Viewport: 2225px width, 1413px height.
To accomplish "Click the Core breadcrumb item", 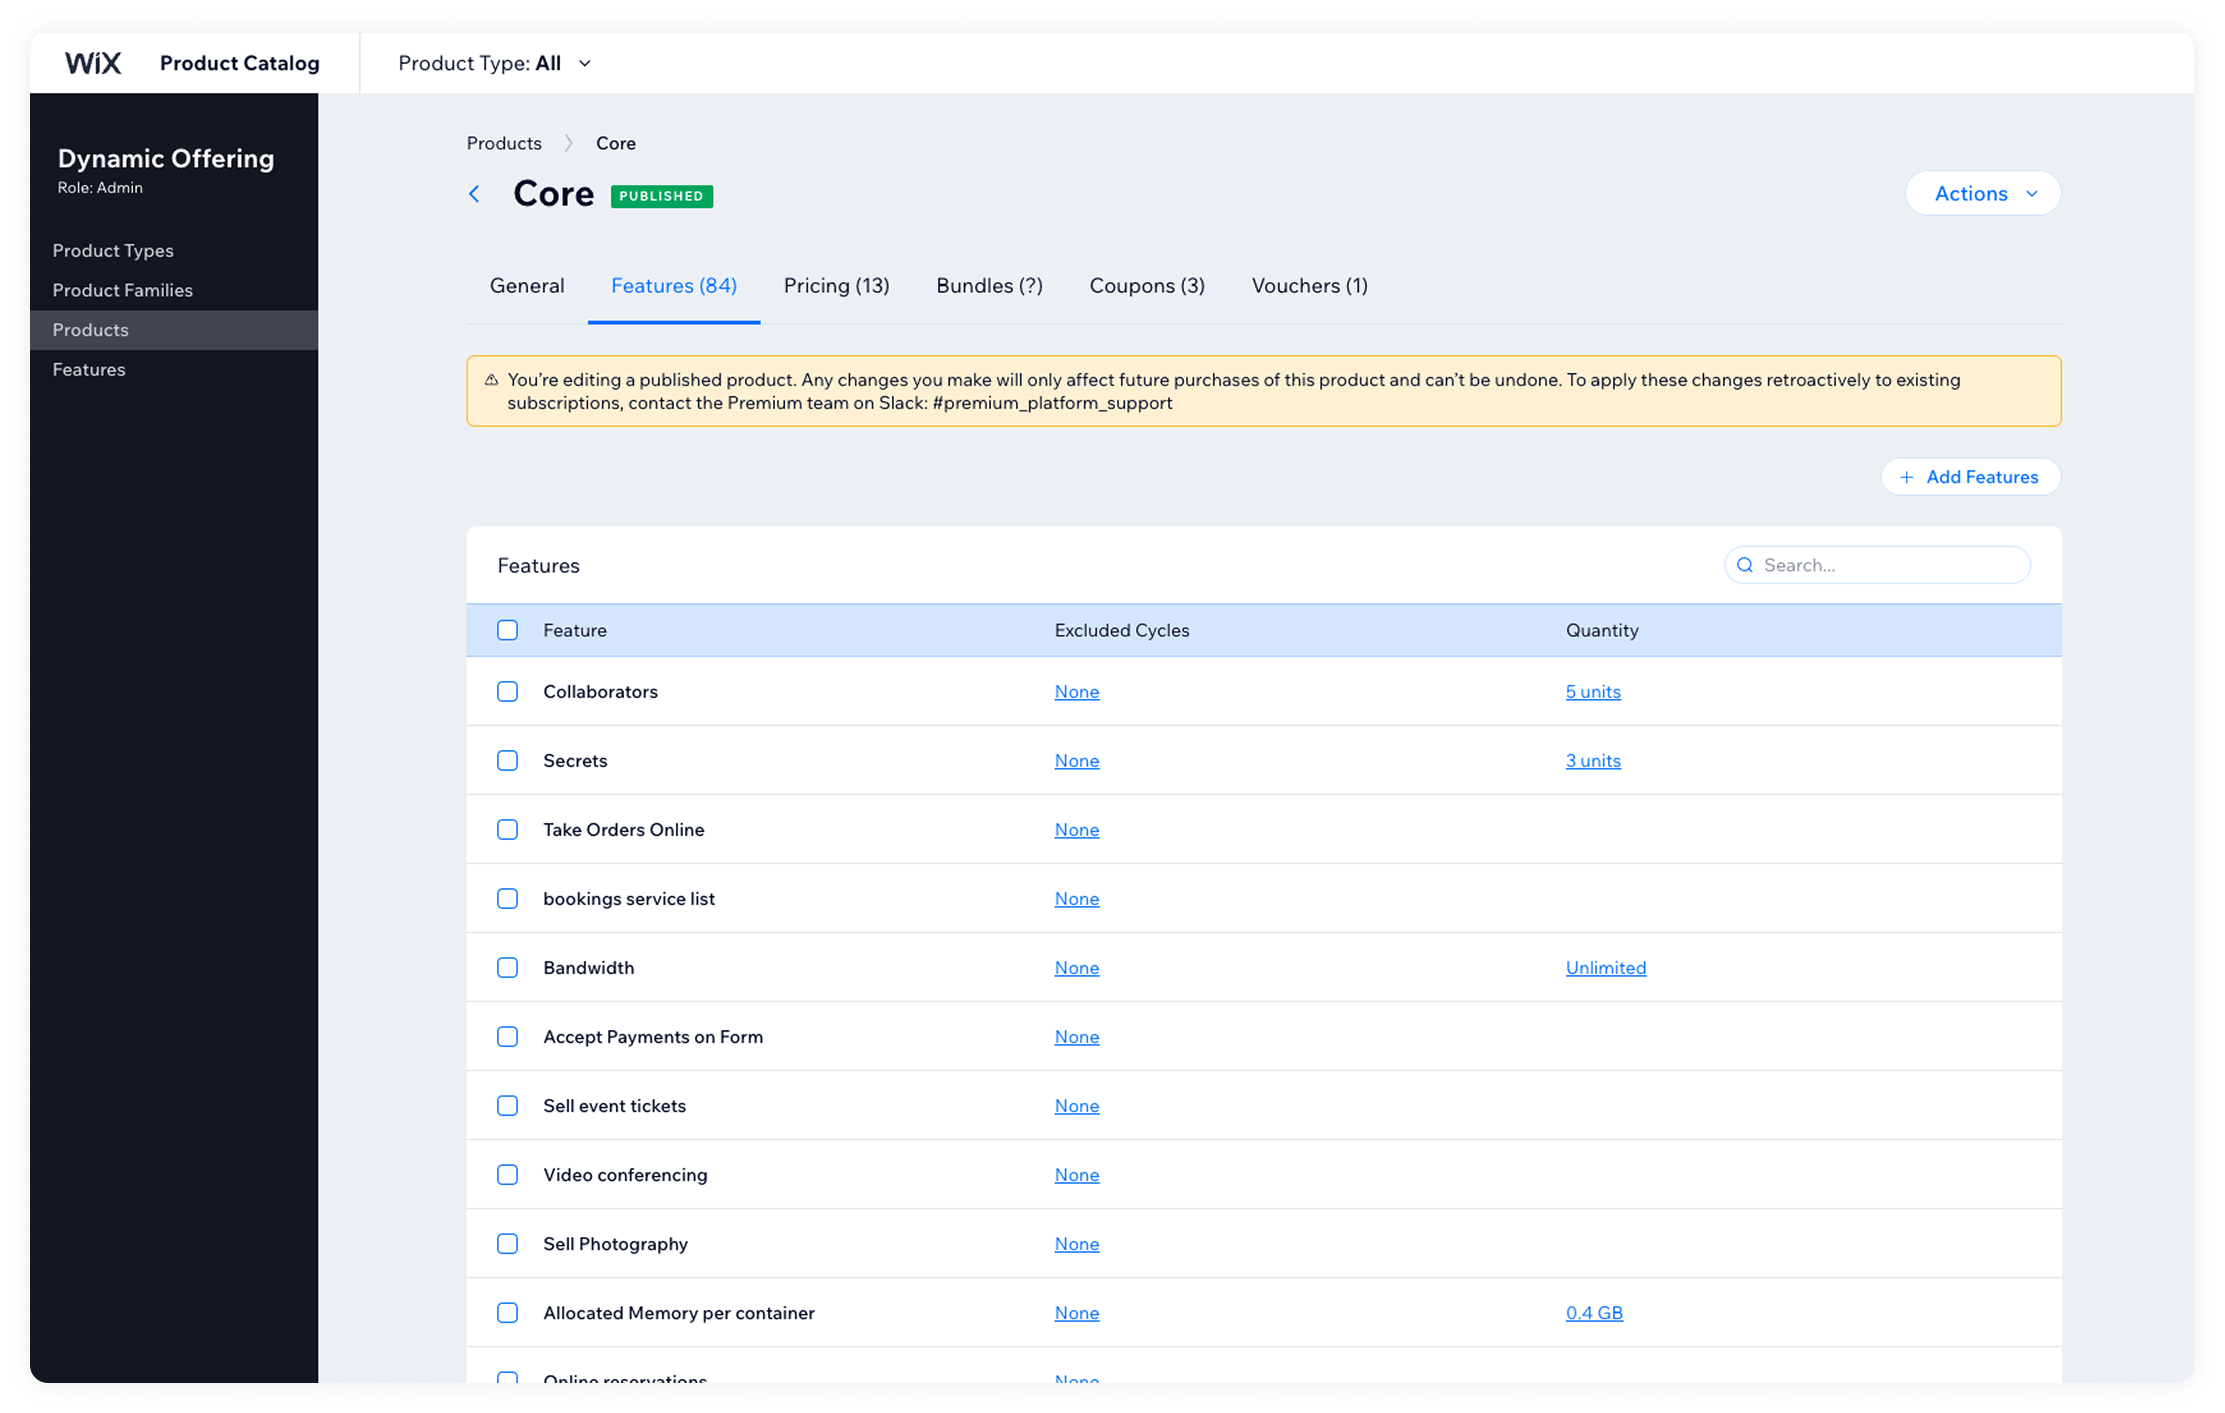I will [x=616, y=143].
